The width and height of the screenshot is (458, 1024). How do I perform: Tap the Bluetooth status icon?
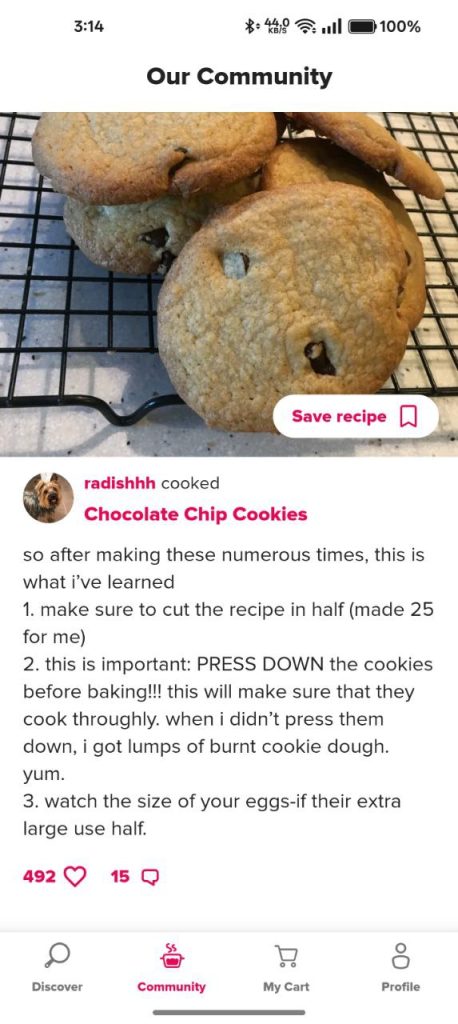[249, 27]
